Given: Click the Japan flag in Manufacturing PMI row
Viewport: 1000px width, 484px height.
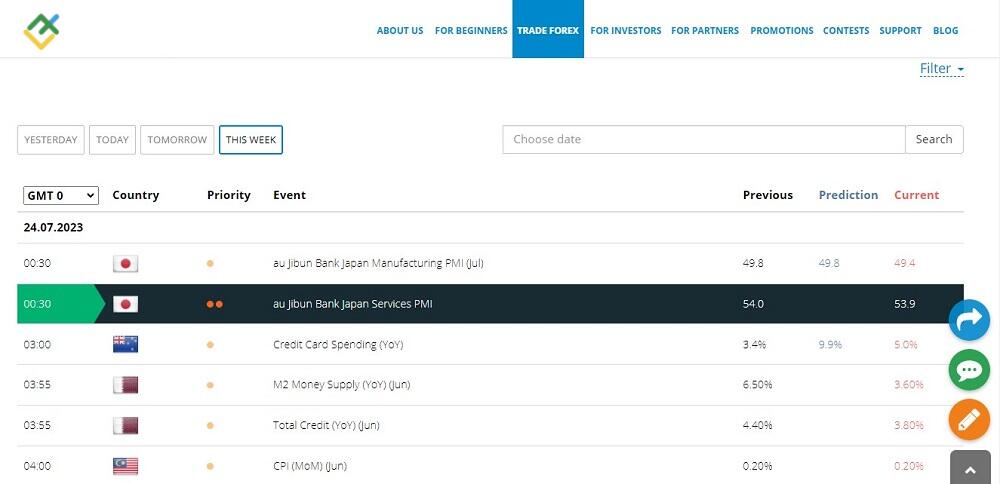Looking at the screenshot, I should point(125,264).
